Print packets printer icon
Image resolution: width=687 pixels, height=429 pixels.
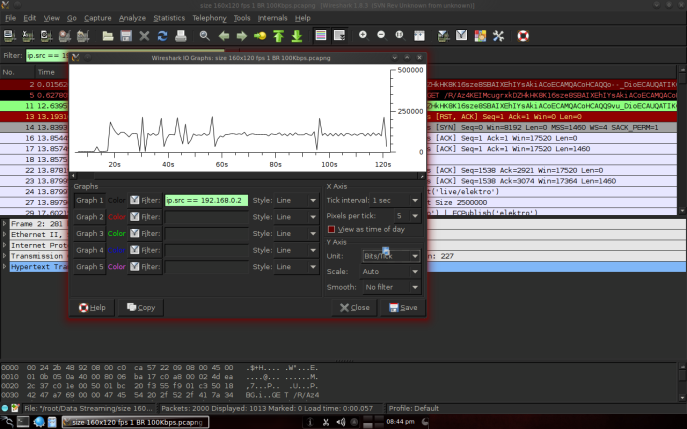coord(181,35)
